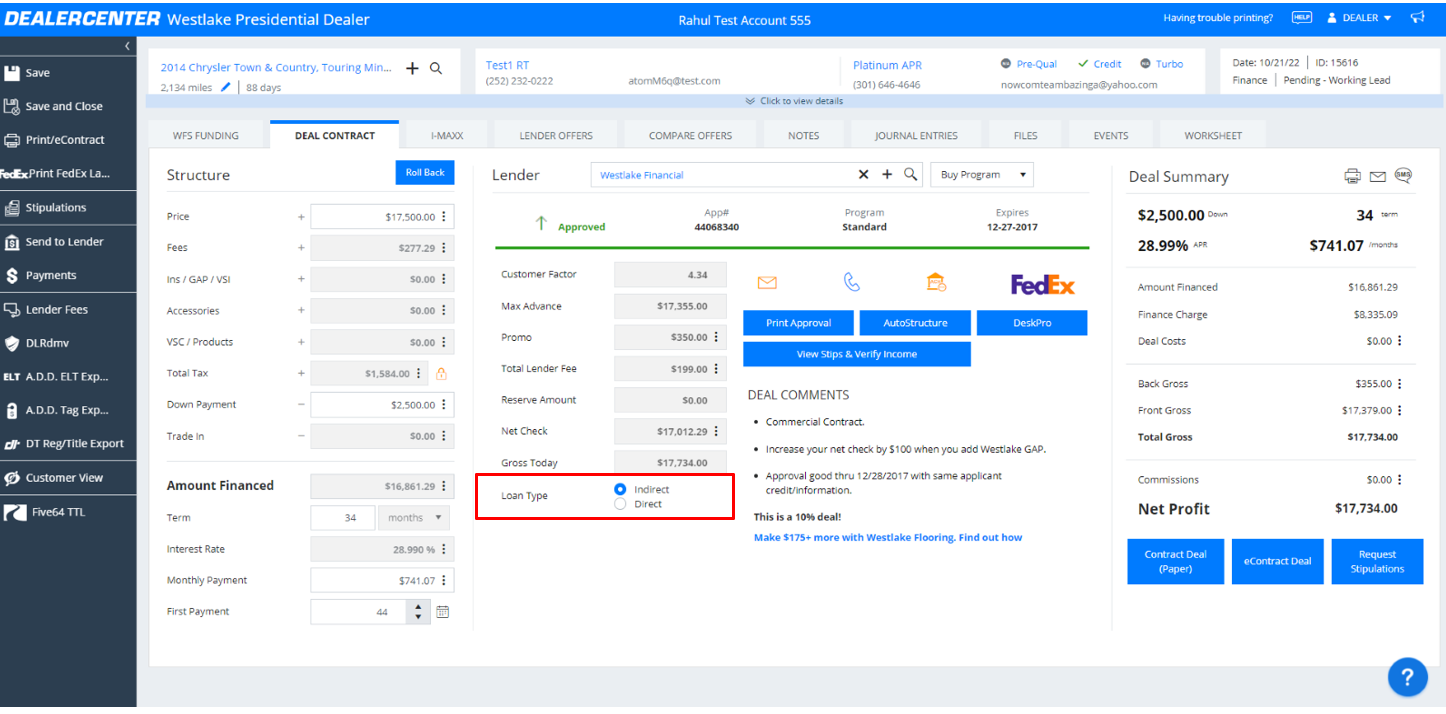
Task: Open A.D.D. Tag Export sidebar item
Action: [x=67, y=410]
